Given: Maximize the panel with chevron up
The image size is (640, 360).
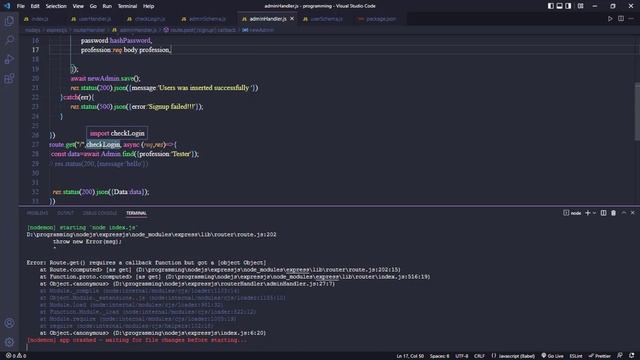Looking at the screenshot, I should tap(624, 213).
